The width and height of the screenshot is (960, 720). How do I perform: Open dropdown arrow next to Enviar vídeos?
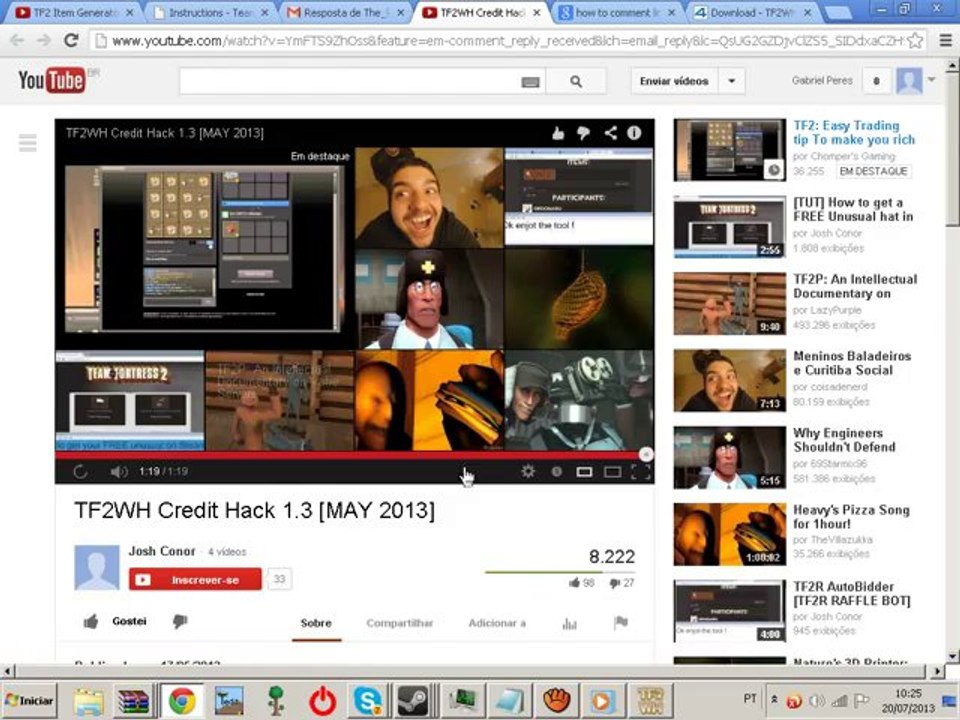tap(732, 81)
